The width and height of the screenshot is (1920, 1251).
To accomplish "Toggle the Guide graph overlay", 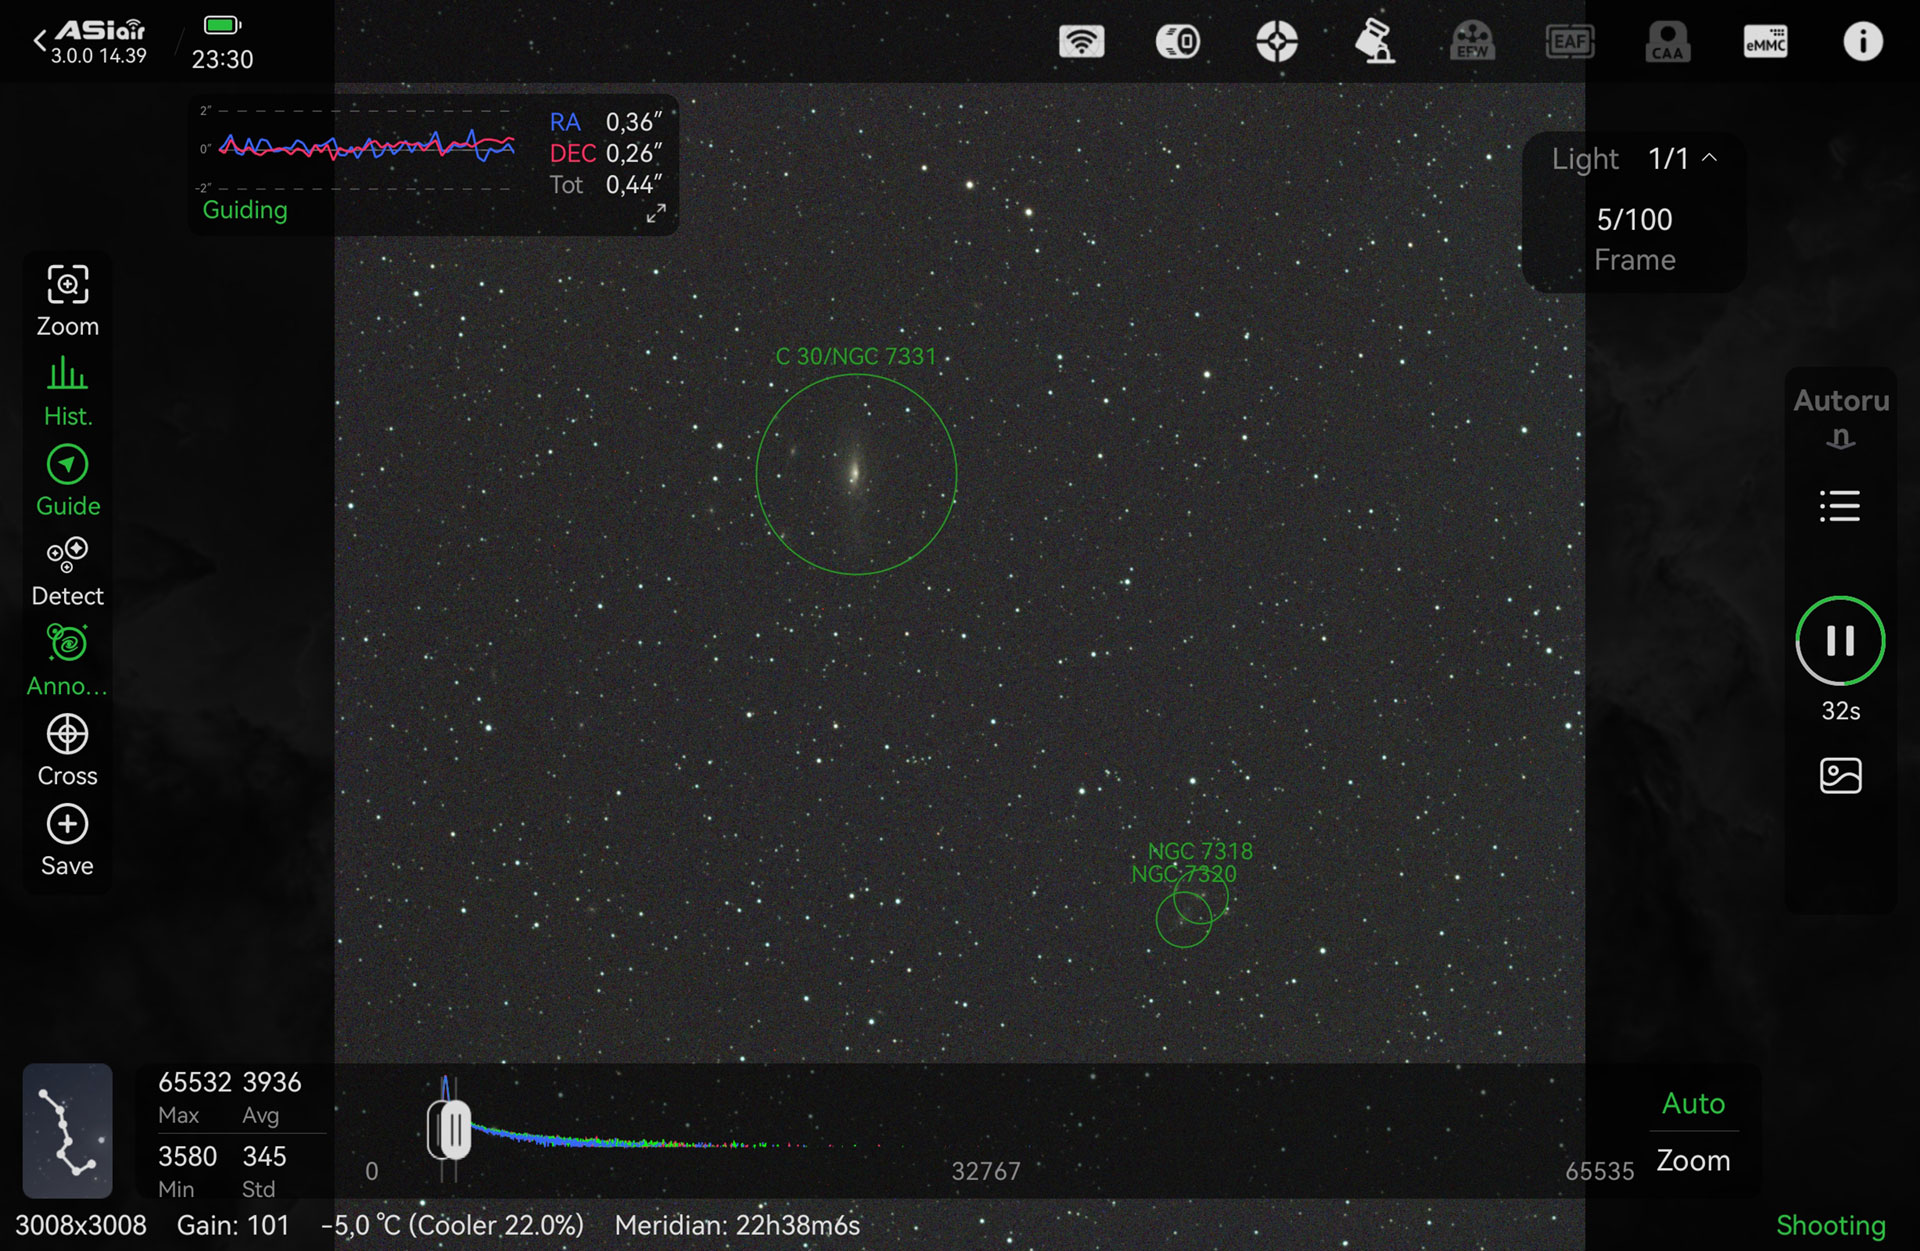I will pos(67,481).
